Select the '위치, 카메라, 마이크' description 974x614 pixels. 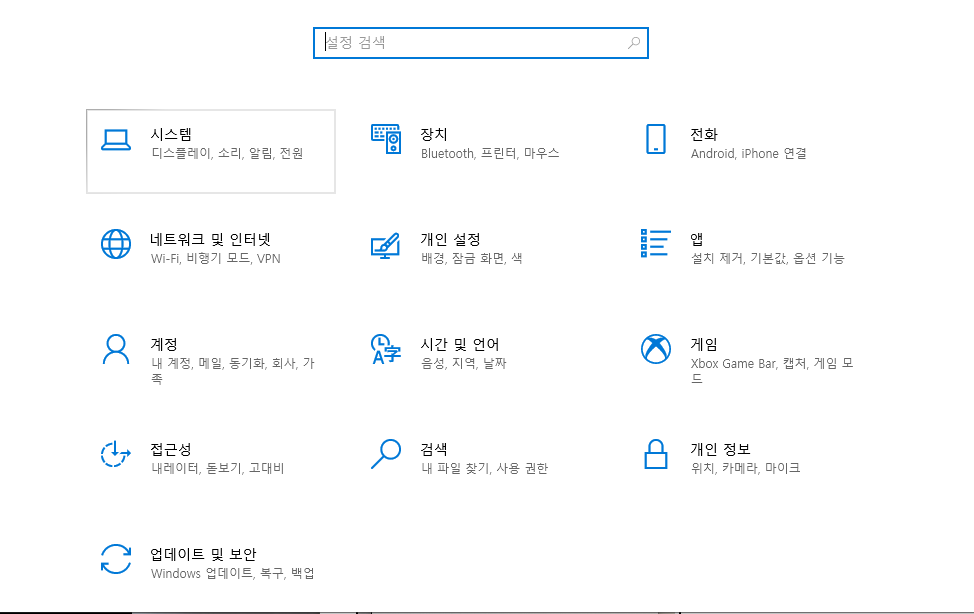pyautogui.click(x=745, y=469)
